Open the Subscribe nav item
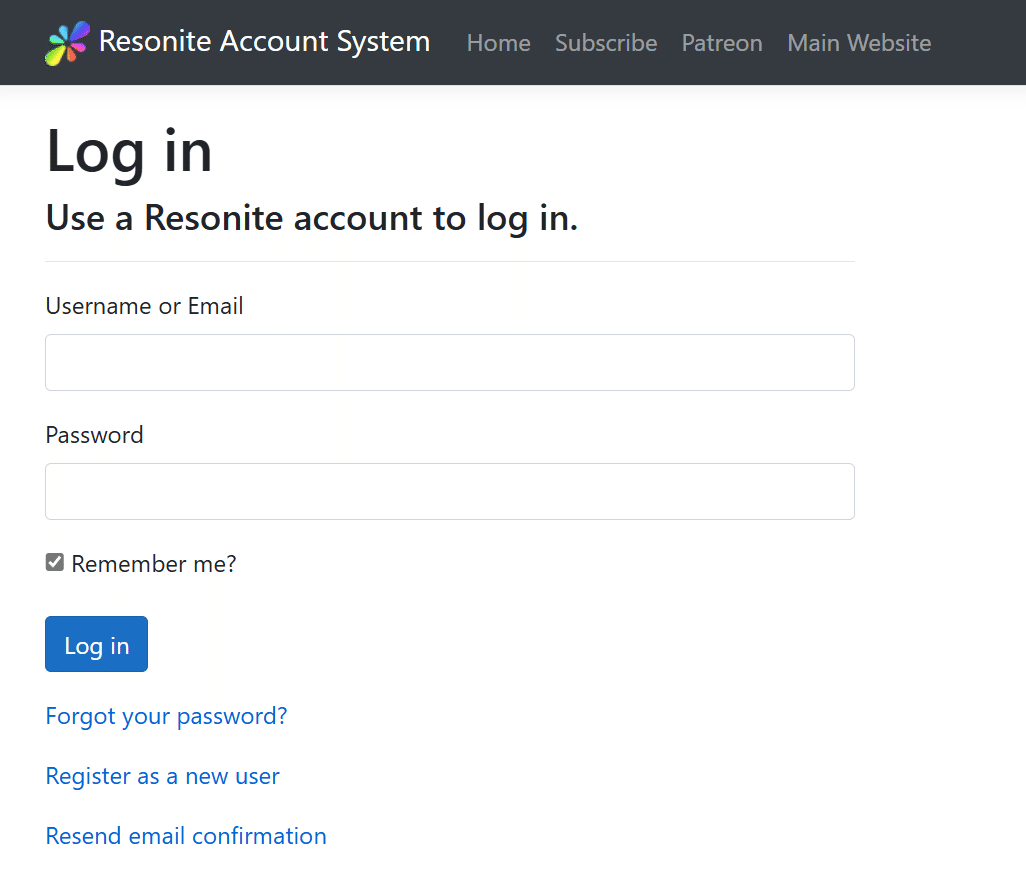The width and height of the screenshot is (1026, 896). pyautogui.click(x=606, y=43)
